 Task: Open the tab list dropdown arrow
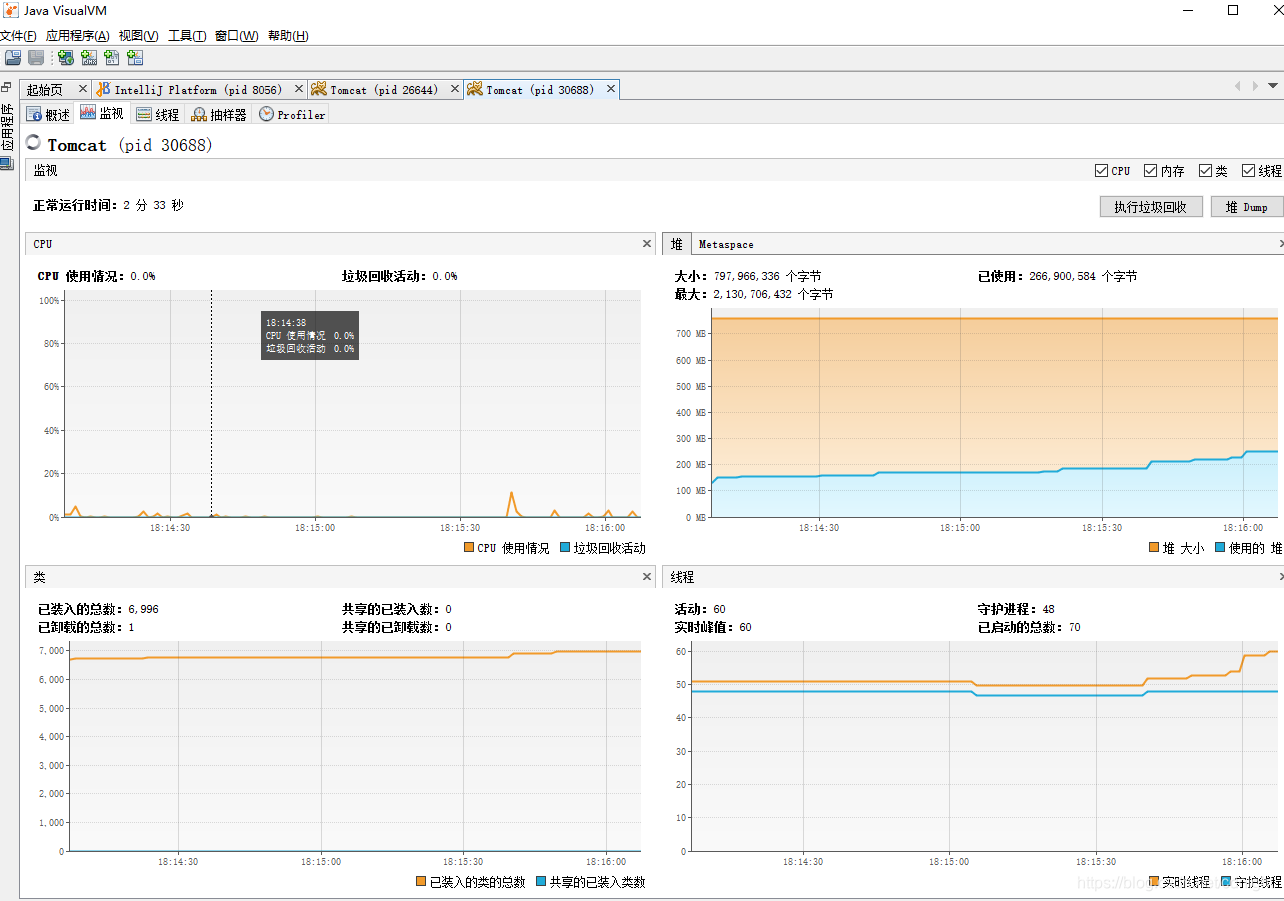(x=1273, y=86)
